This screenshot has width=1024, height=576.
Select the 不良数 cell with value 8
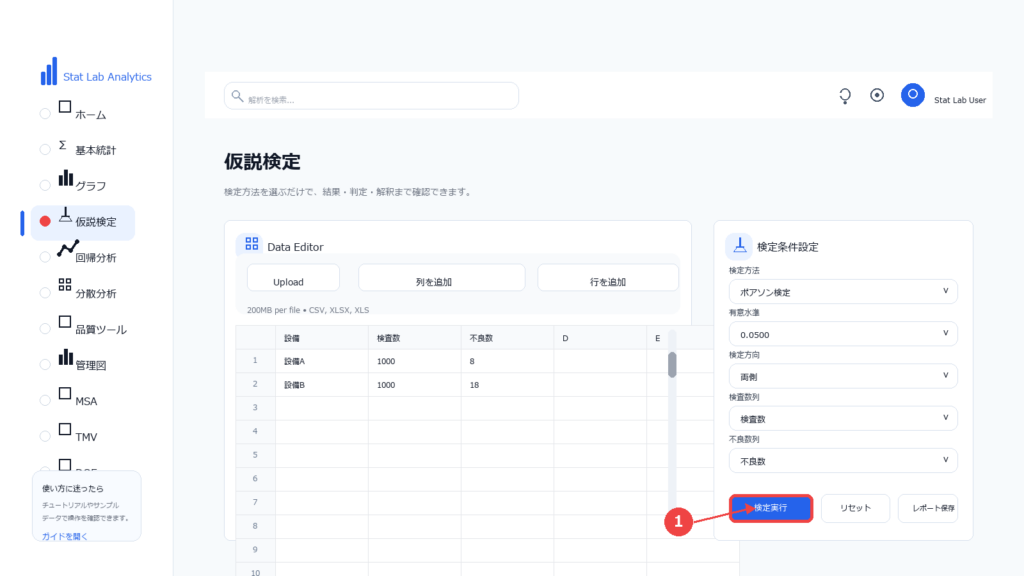(507, 361)
